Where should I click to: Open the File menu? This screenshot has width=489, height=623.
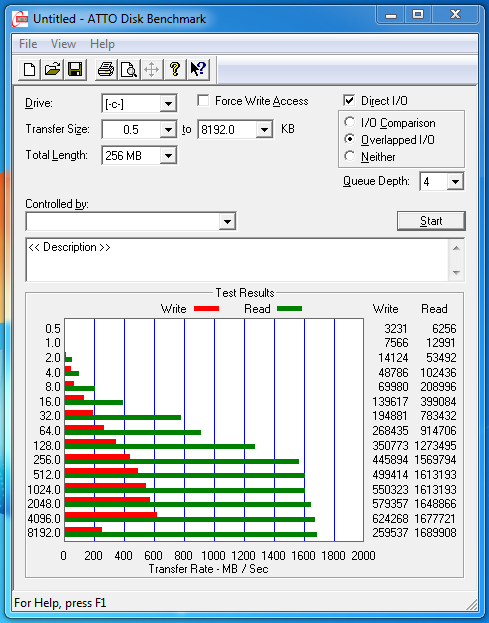[x=28, y=44]
